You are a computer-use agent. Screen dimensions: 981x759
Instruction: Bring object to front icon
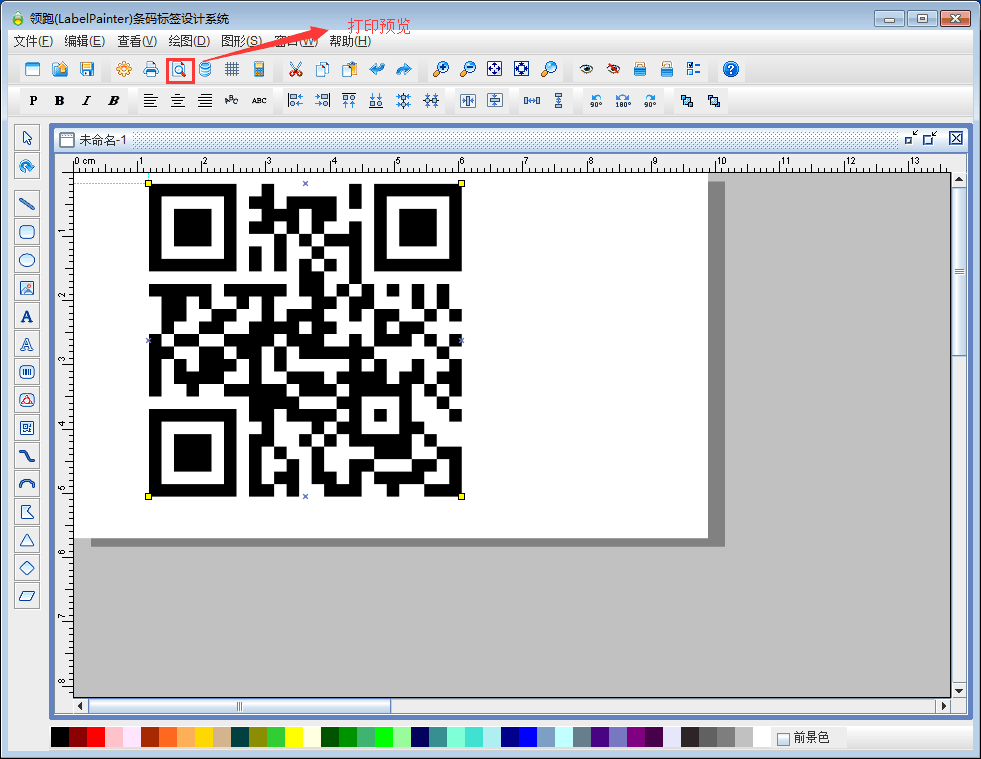687,101
